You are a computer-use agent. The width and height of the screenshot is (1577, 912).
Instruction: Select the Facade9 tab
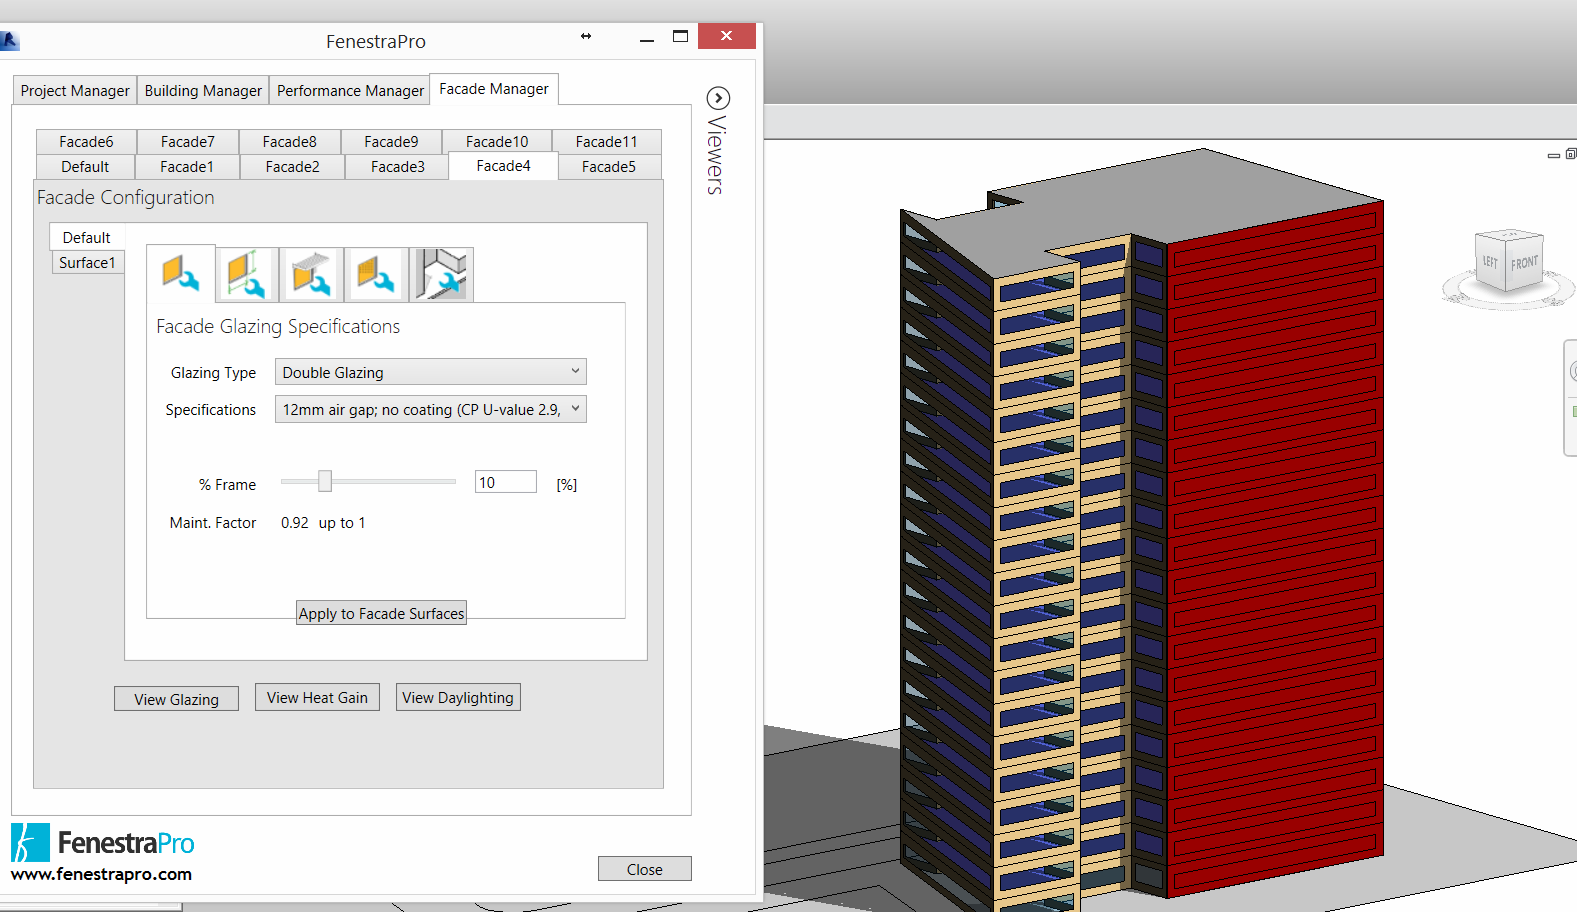point(391,142)
